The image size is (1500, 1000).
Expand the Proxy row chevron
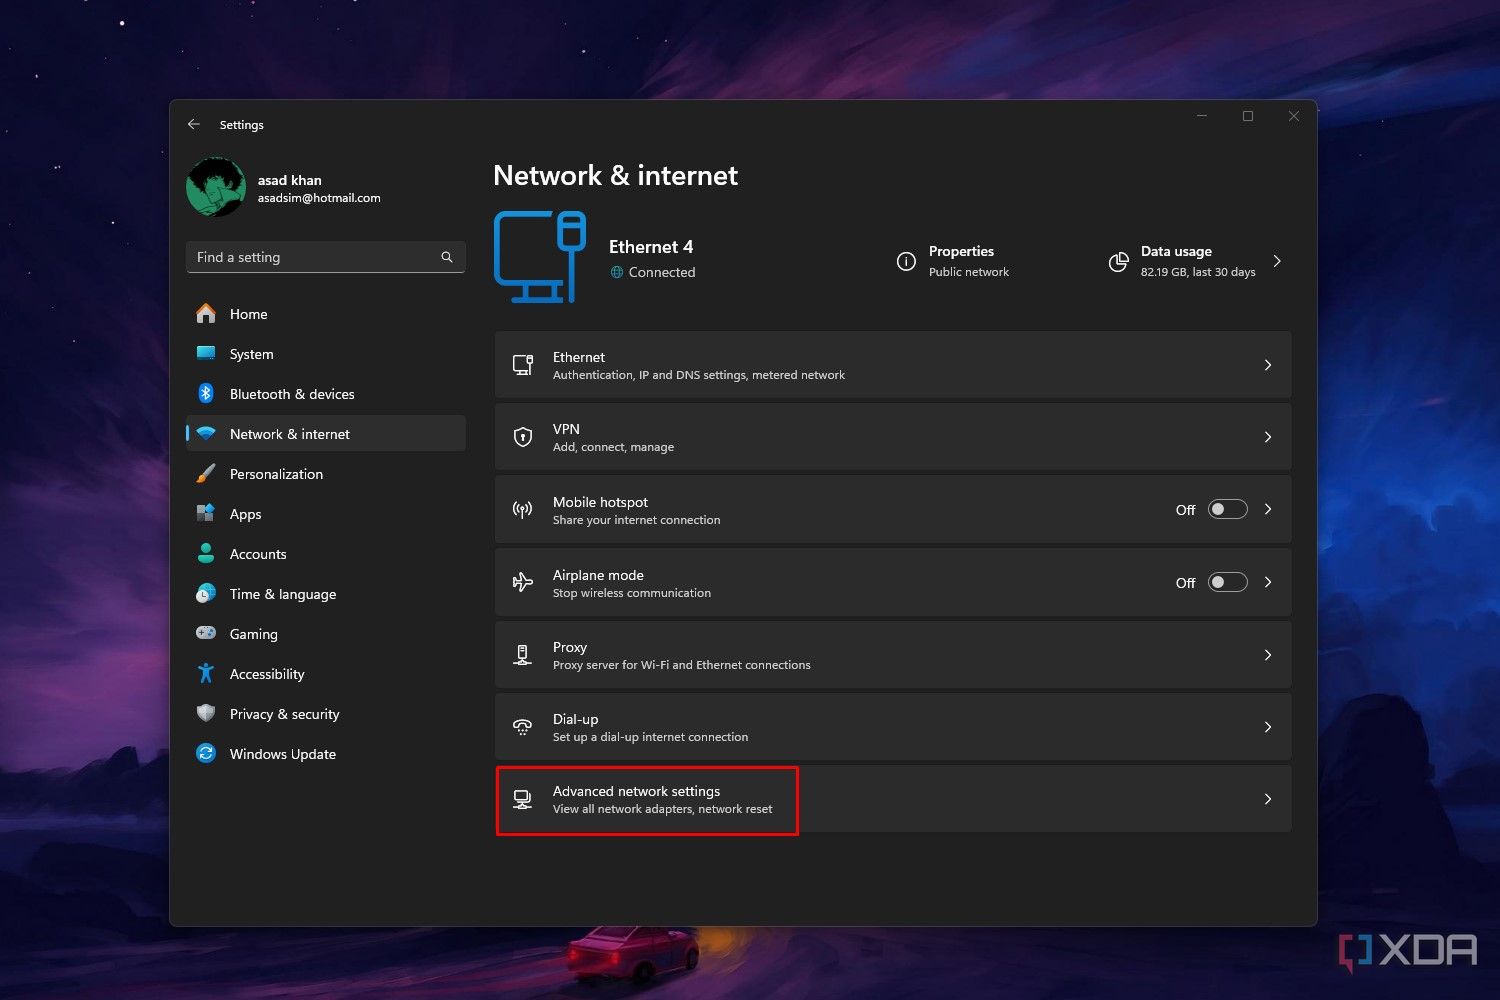pos(1268,655)
